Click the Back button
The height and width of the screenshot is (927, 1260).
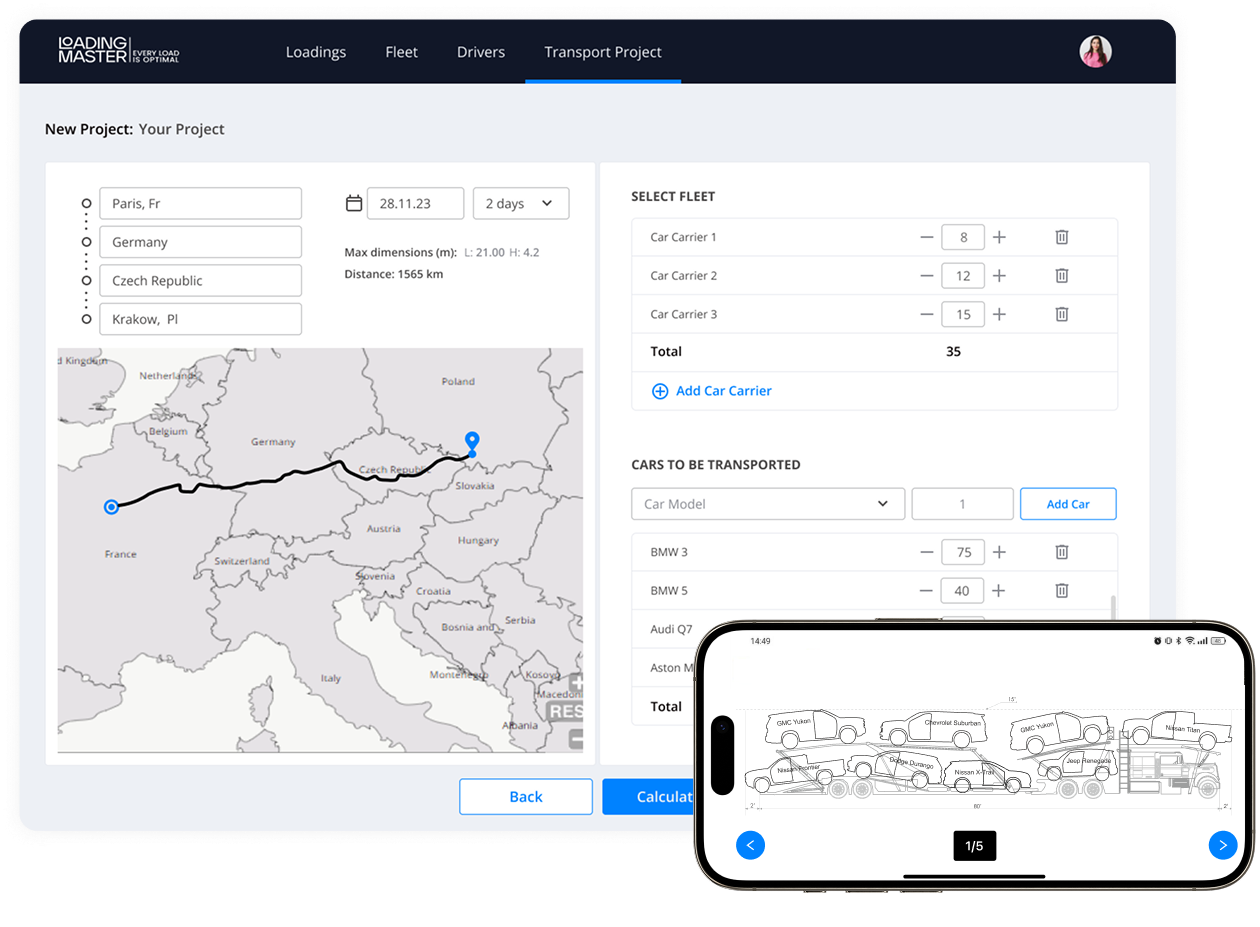click(x=525, y=796)
